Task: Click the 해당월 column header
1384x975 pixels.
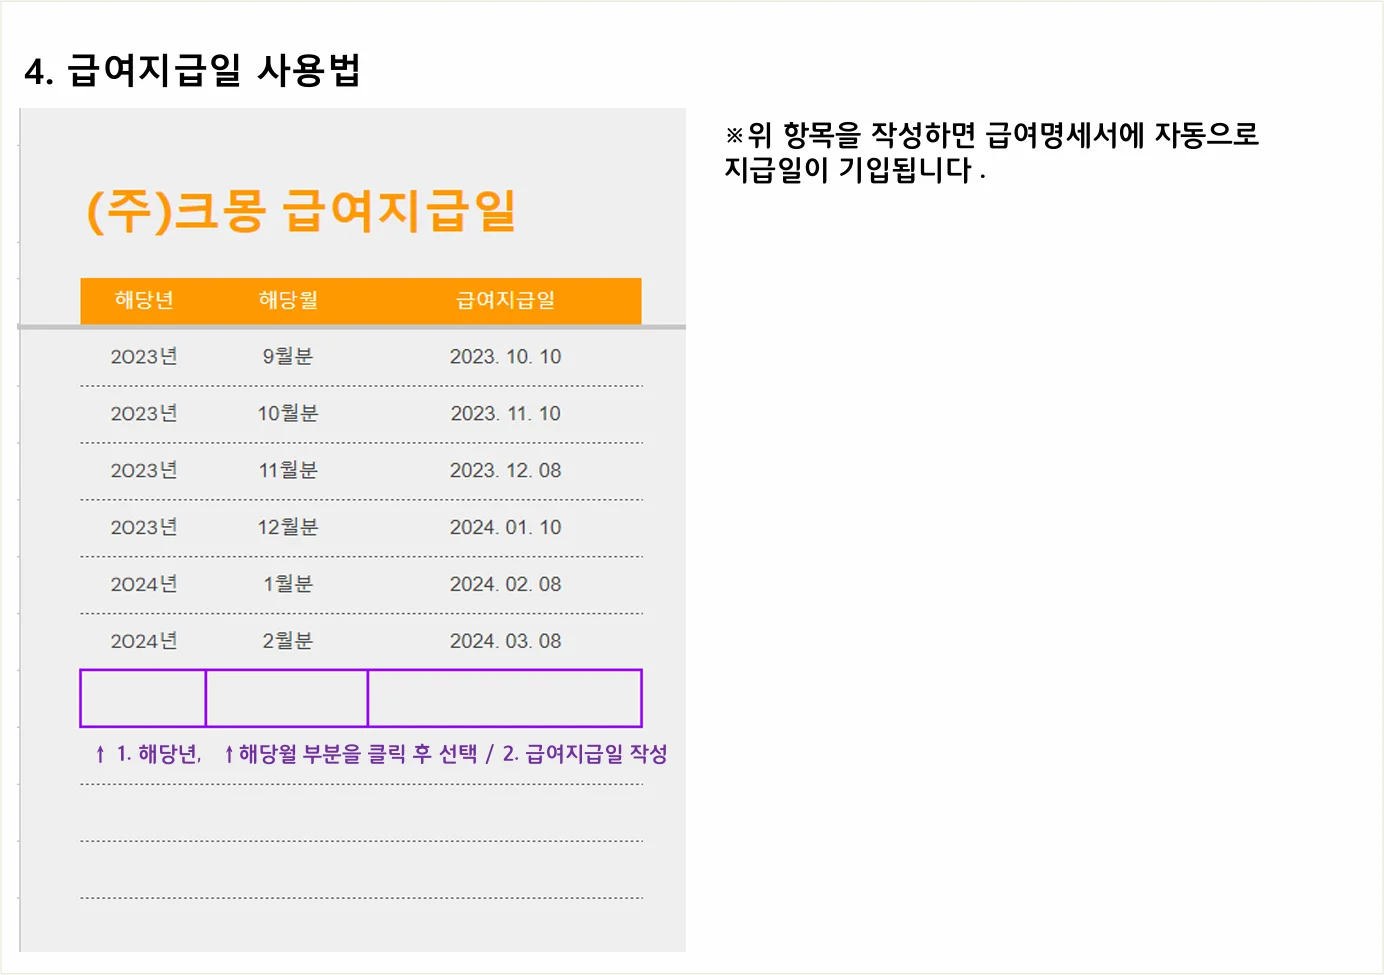Action: click(288, 300)
